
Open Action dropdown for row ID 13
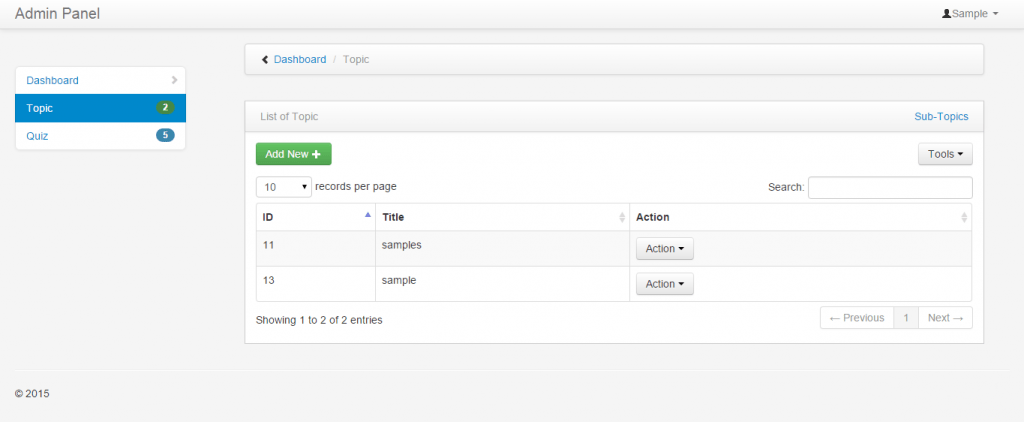664,284
